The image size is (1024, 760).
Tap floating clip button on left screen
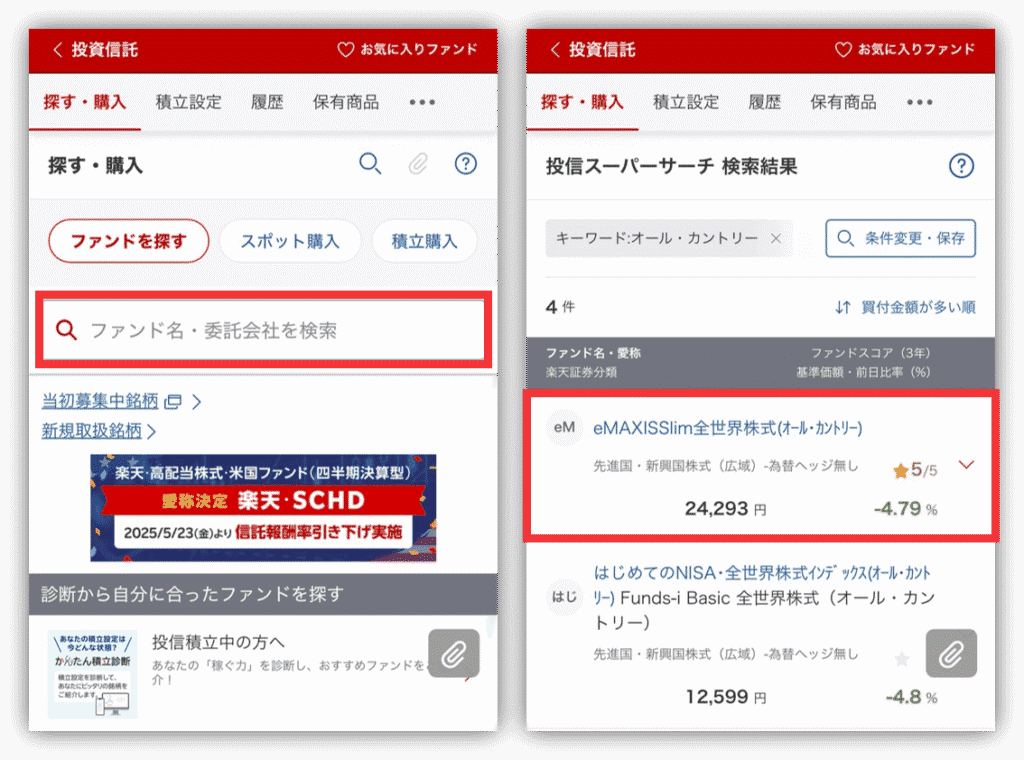[454, 654]
